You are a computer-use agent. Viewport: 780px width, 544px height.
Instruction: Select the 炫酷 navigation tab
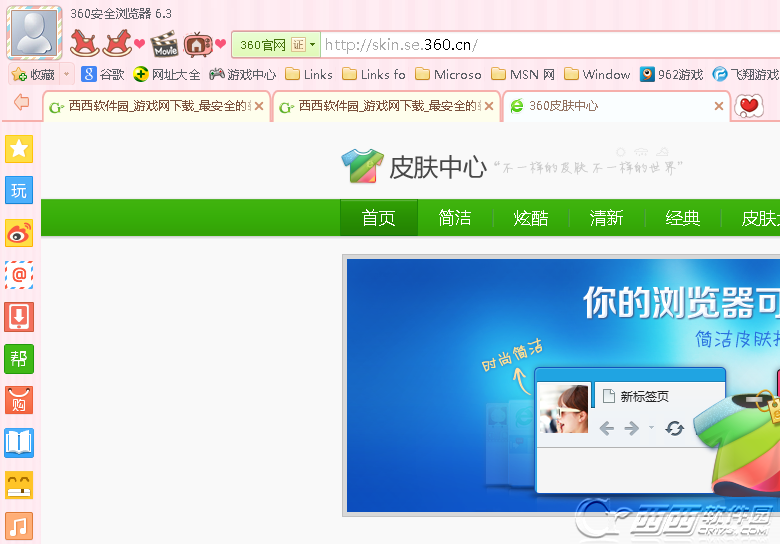tap(531, 218)
